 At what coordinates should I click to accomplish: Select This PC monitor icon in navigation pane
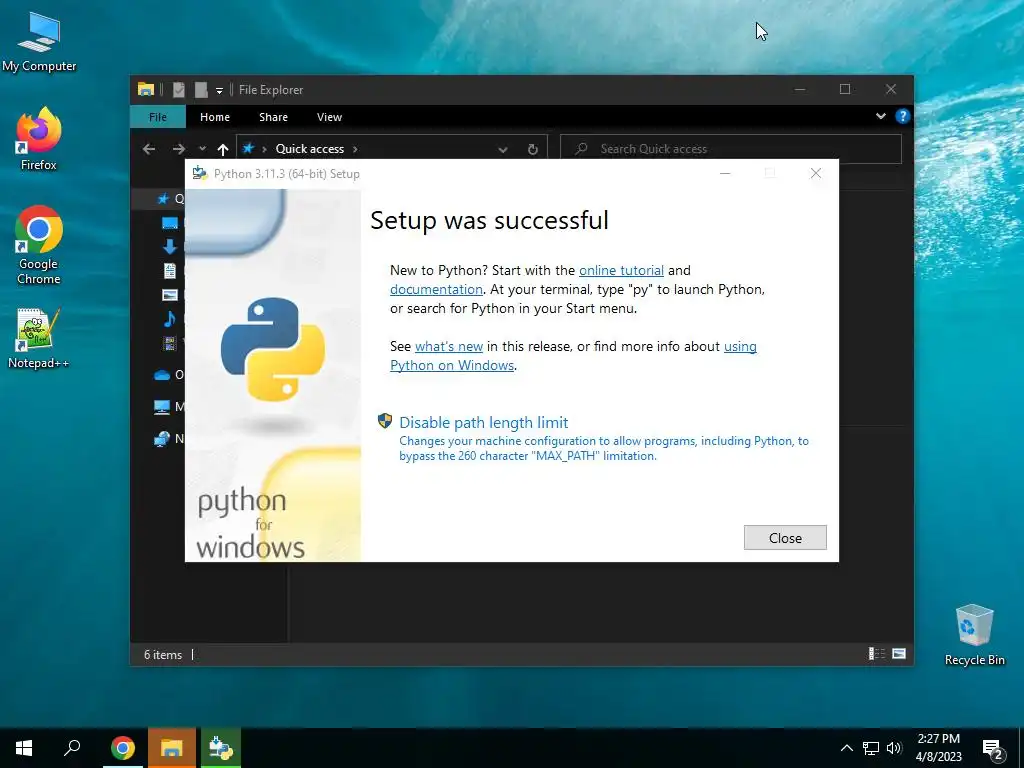162,407
